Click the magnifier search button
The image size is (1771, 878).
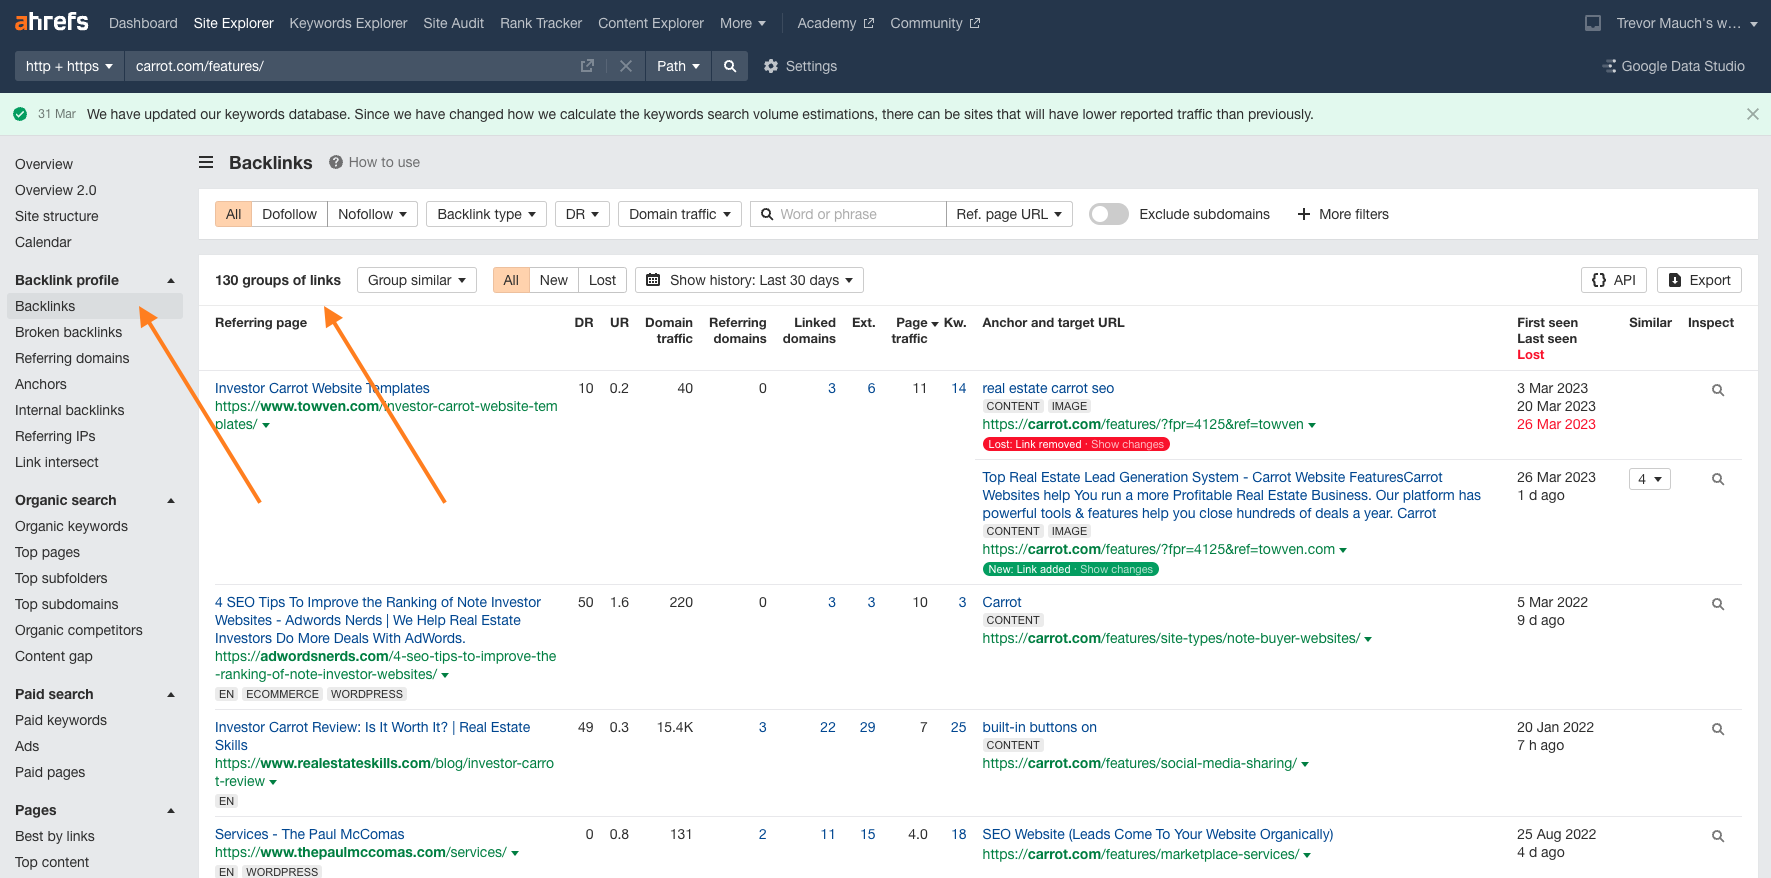point(730,66)
